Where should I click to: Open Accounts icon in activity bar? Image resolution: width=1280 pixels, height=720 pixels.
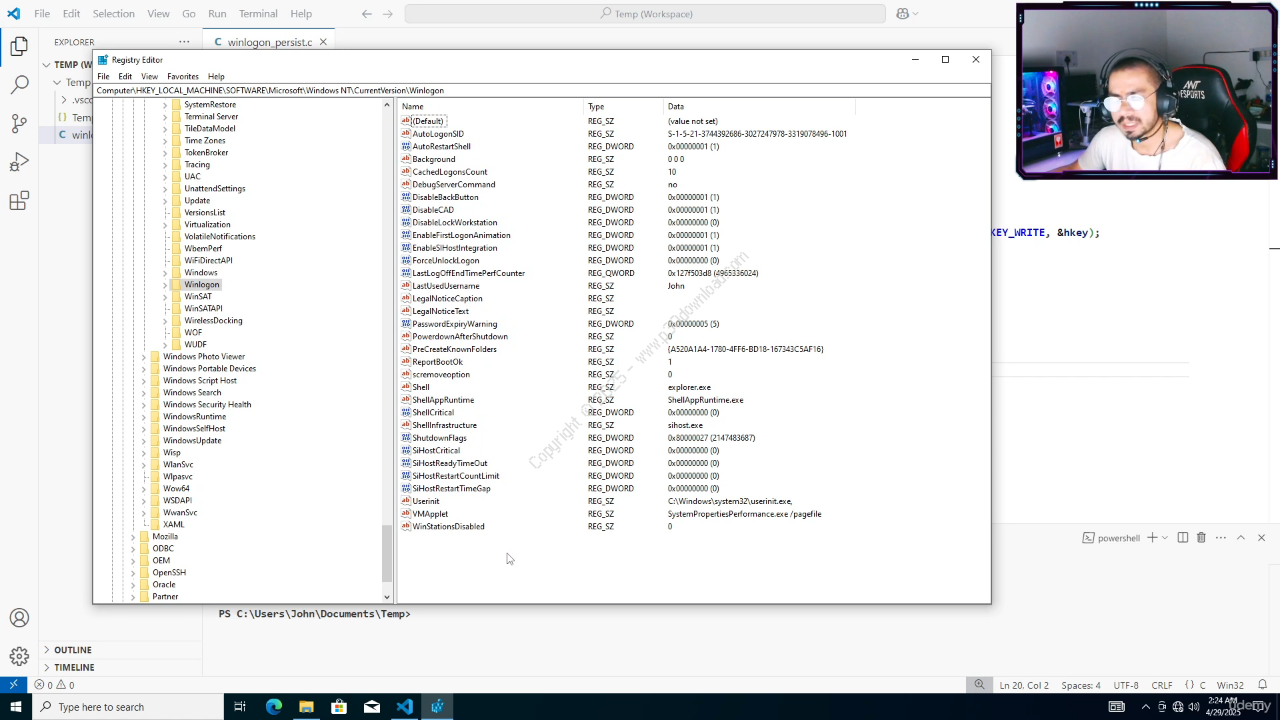(x=19, y=618)
